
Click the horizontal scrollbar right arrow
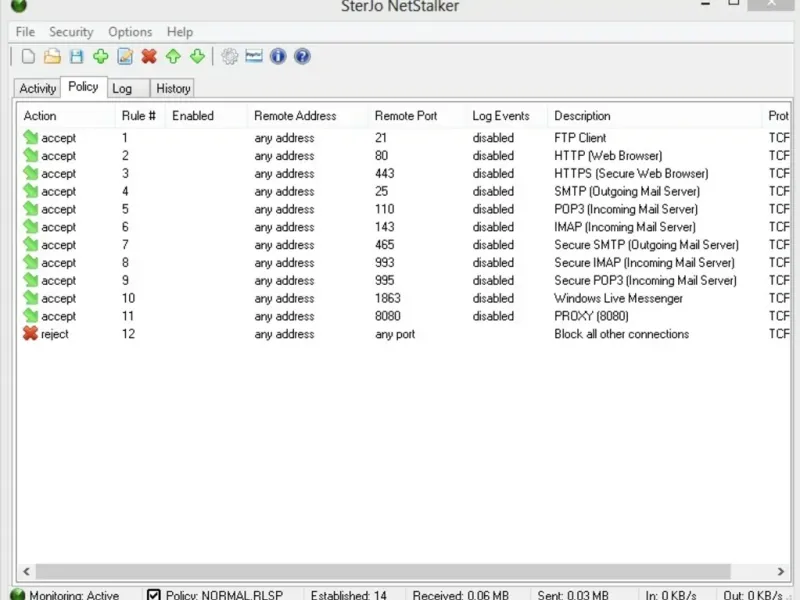(781, 571)
